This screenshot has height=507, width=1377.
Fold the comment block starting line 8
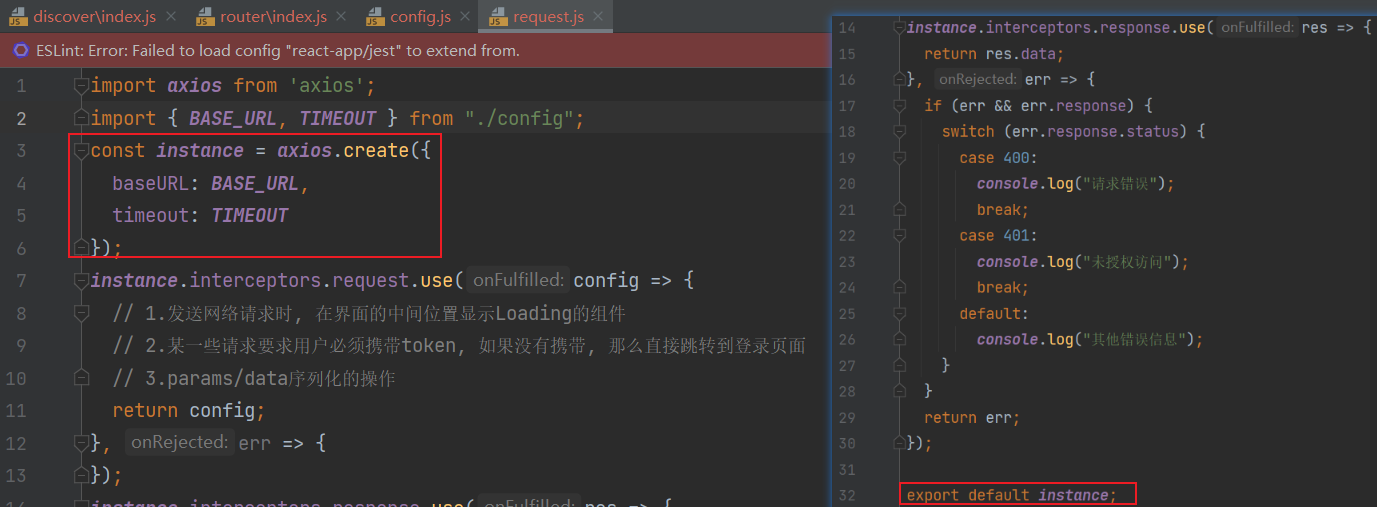(81, 313)
